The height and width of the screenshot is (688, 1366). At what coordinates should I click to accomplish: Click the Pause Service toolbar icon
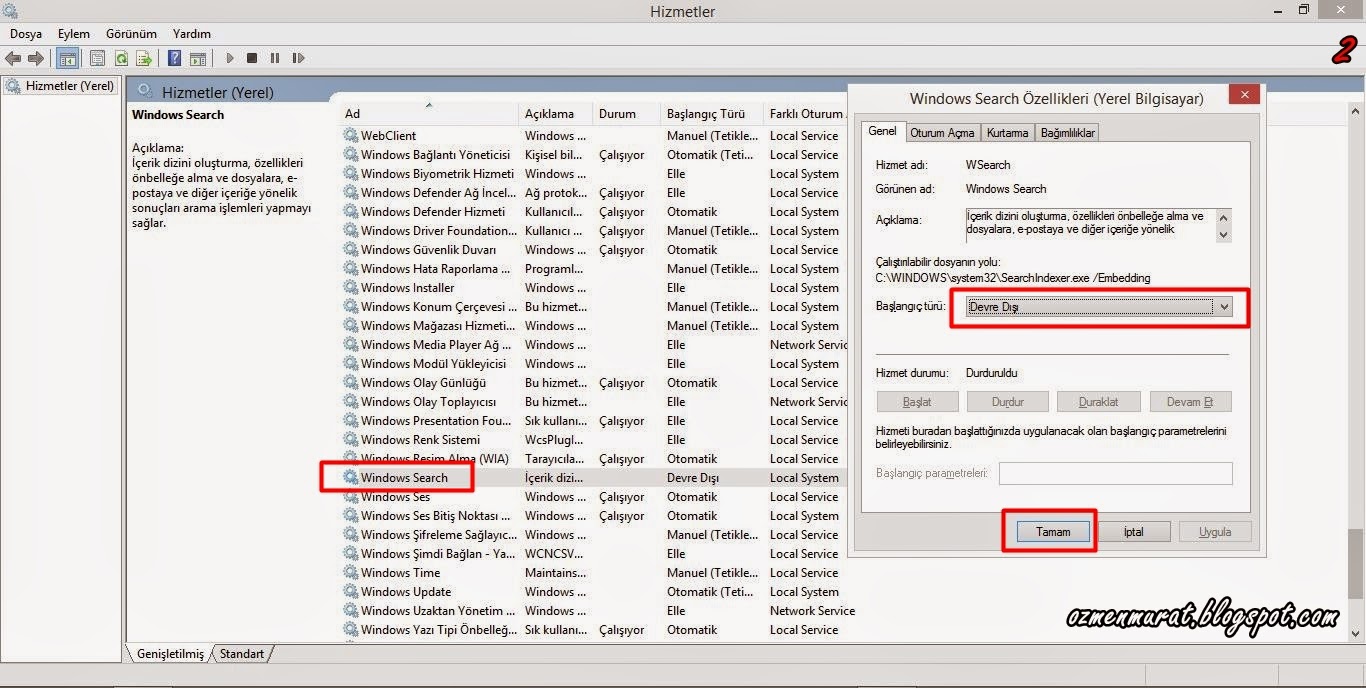tap(275, 58)
